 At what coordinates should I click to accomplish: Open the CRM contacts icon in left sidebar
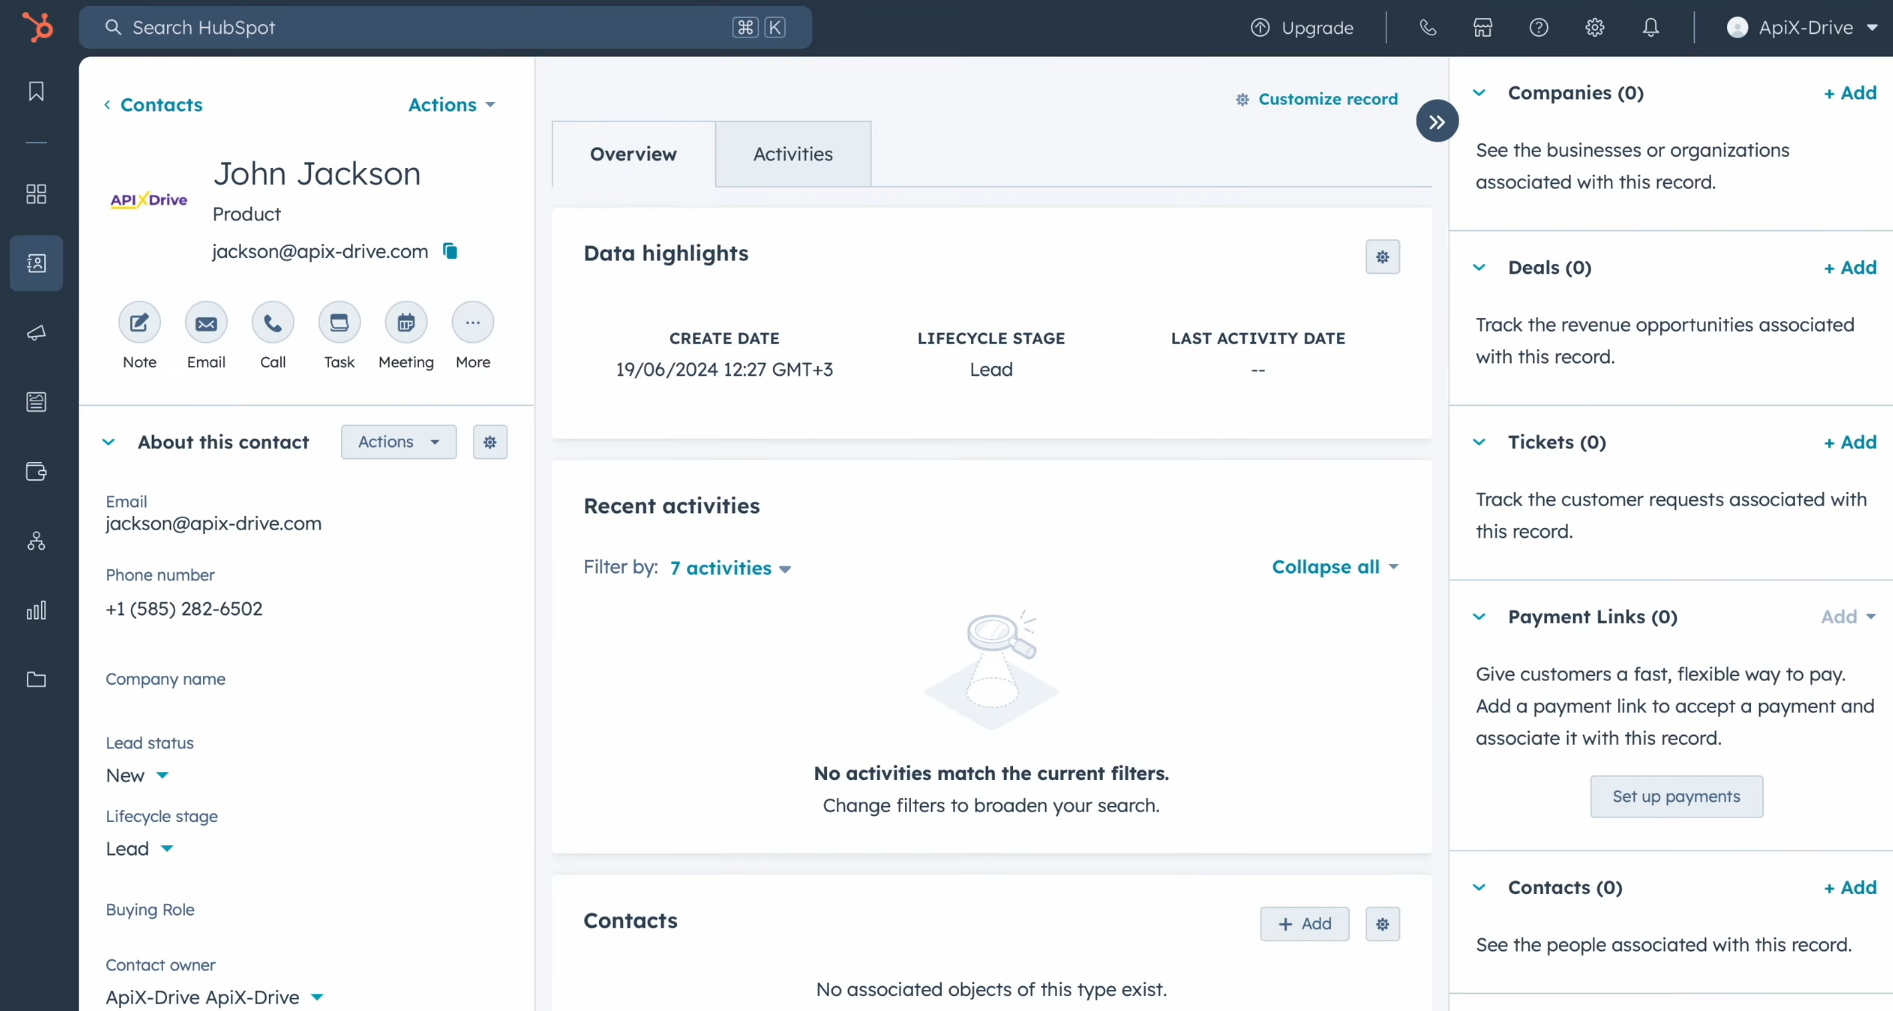[x=36, y=263]
